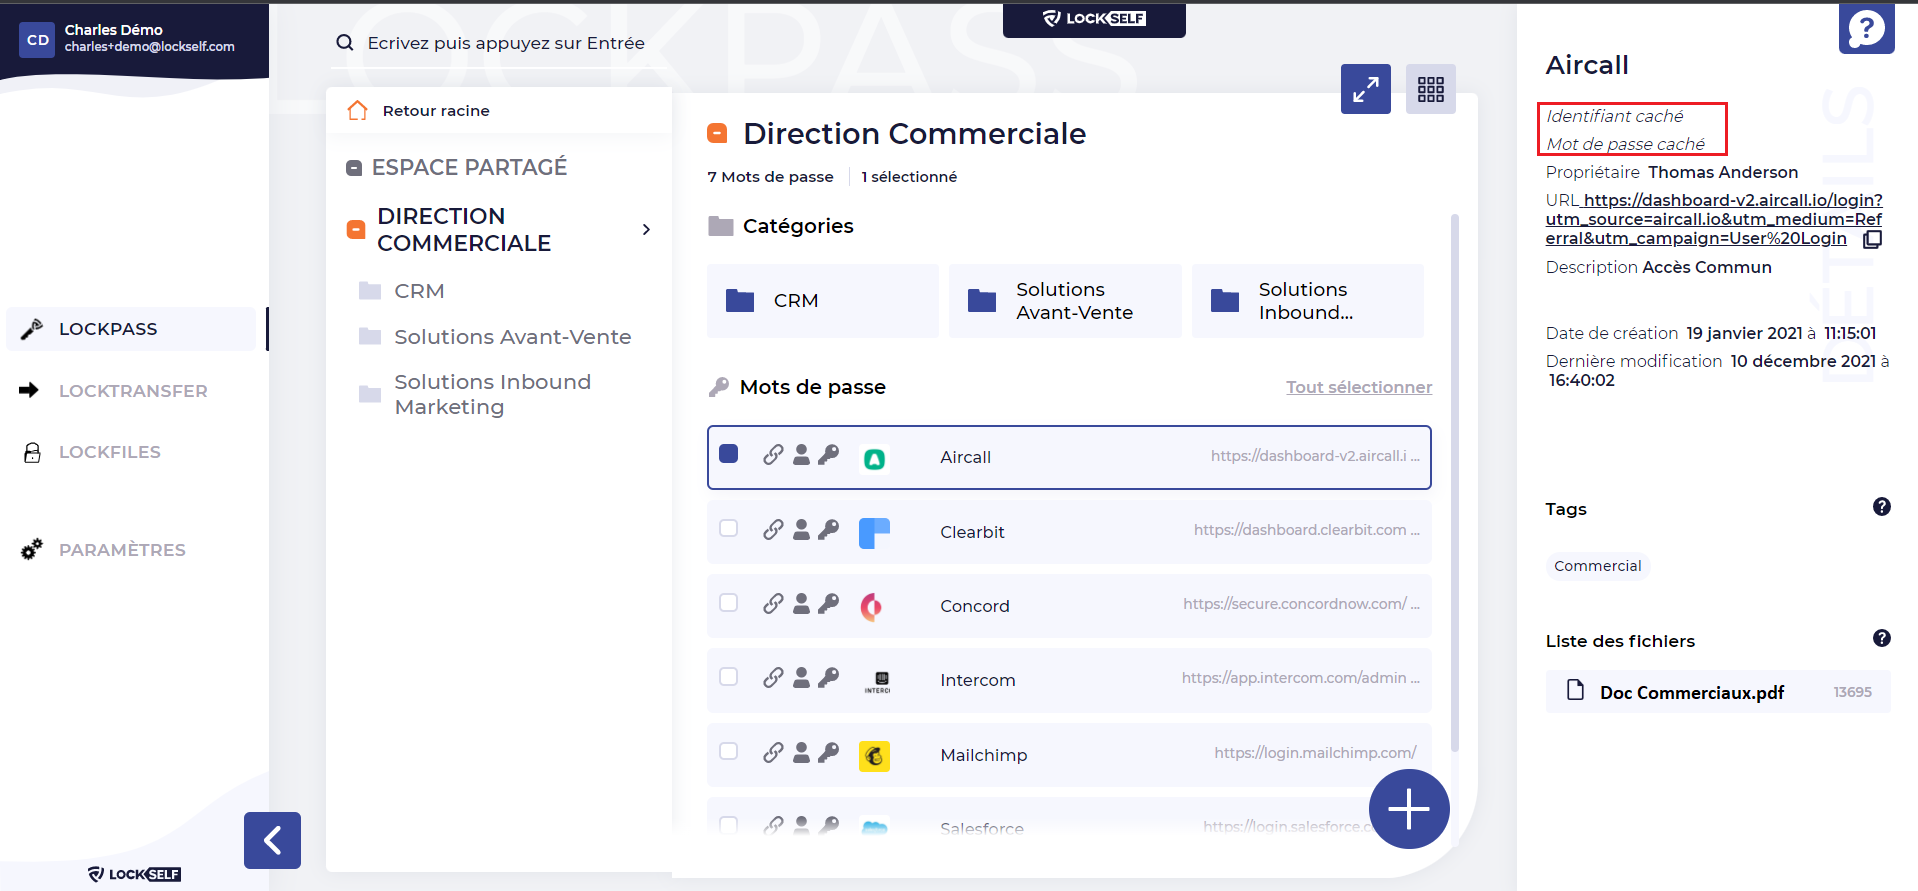Open the help question mark button
This screenshot has width=1918, height=891.
click(x=1866, y=29)
